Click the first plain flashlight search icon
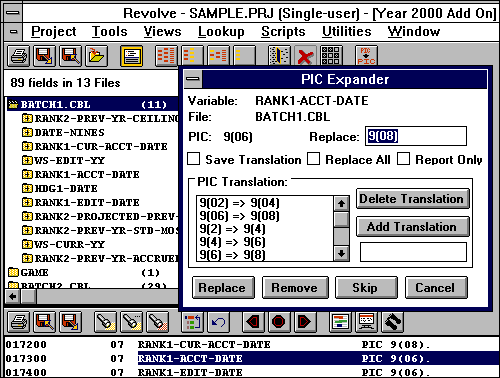 coord(105,322)
